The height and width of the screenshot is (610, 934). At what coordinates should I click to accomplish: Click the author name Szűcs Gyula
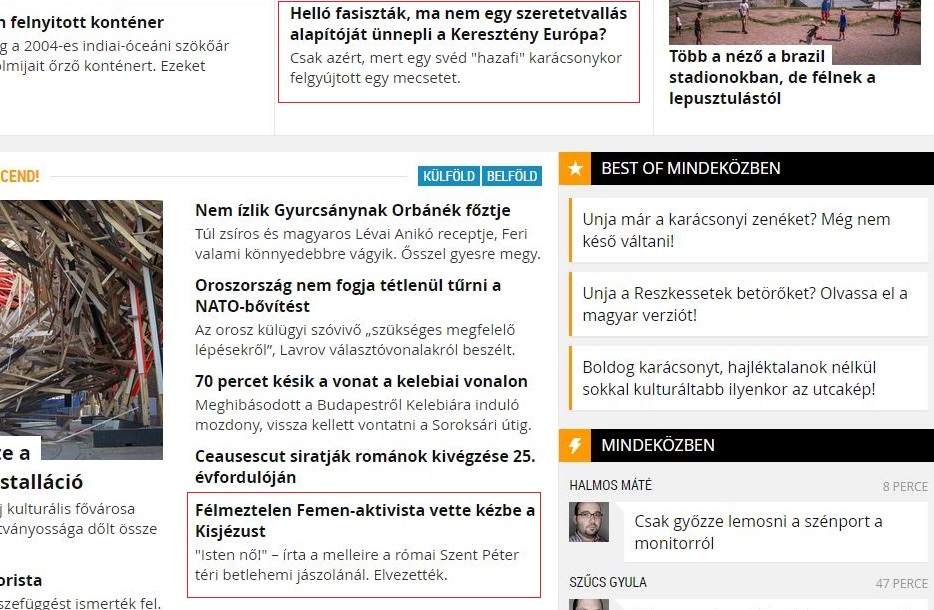[x=608, y=582]
